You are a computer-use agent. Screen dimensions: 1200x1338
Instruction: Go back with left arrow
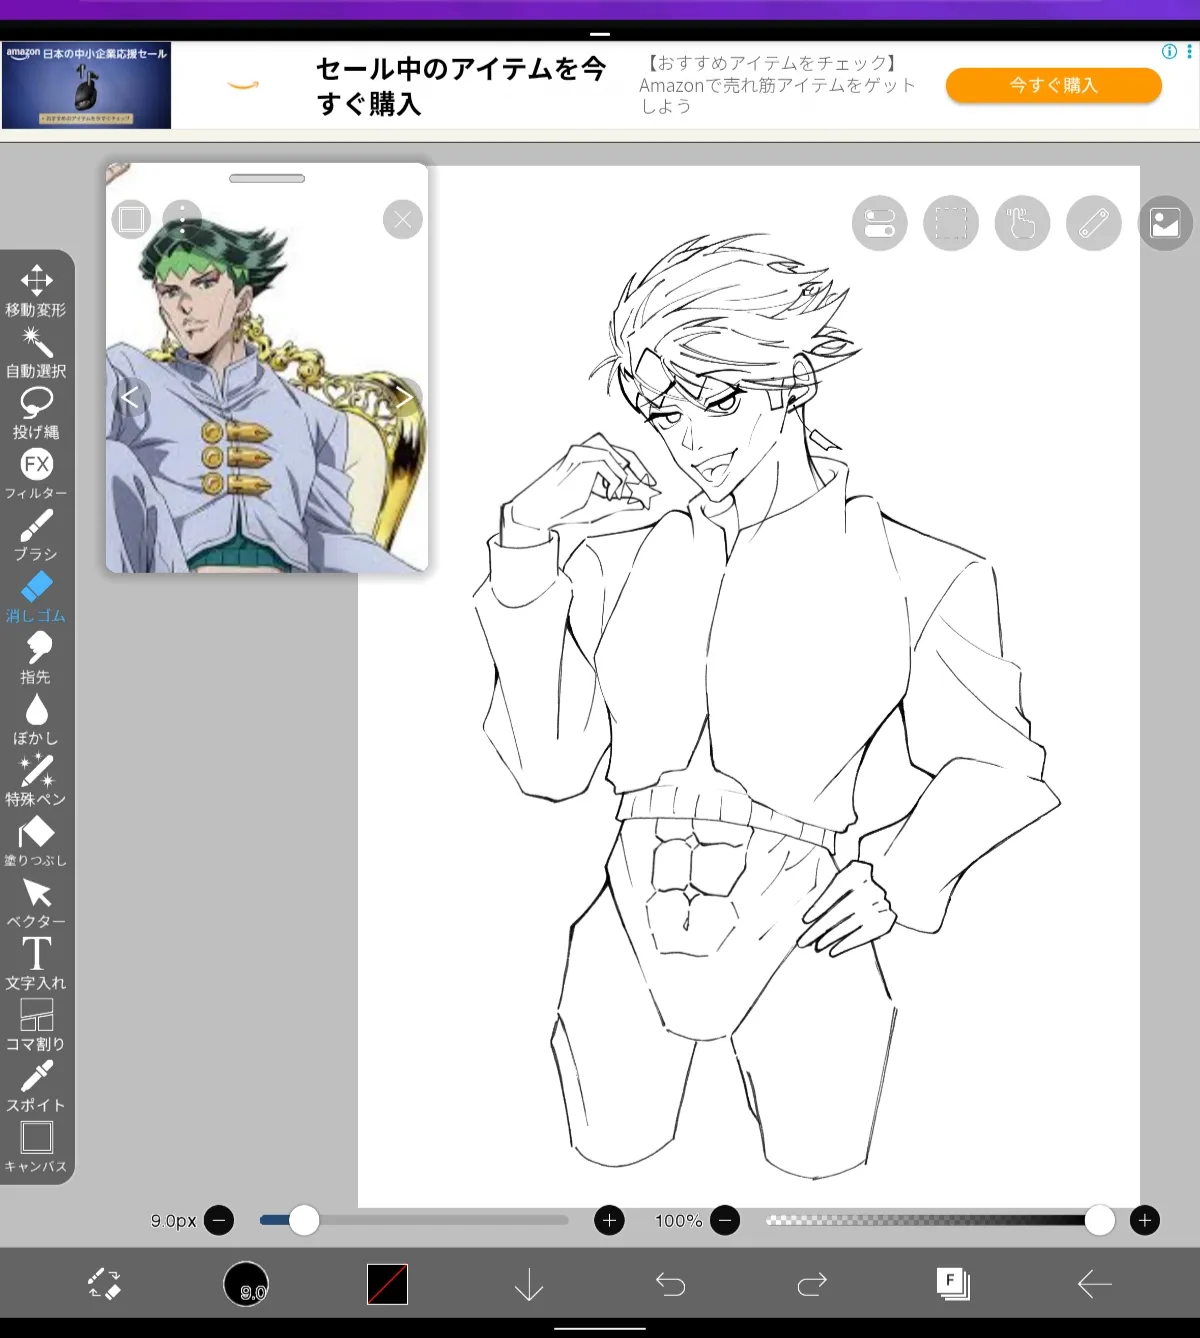click(1094, 1284)
